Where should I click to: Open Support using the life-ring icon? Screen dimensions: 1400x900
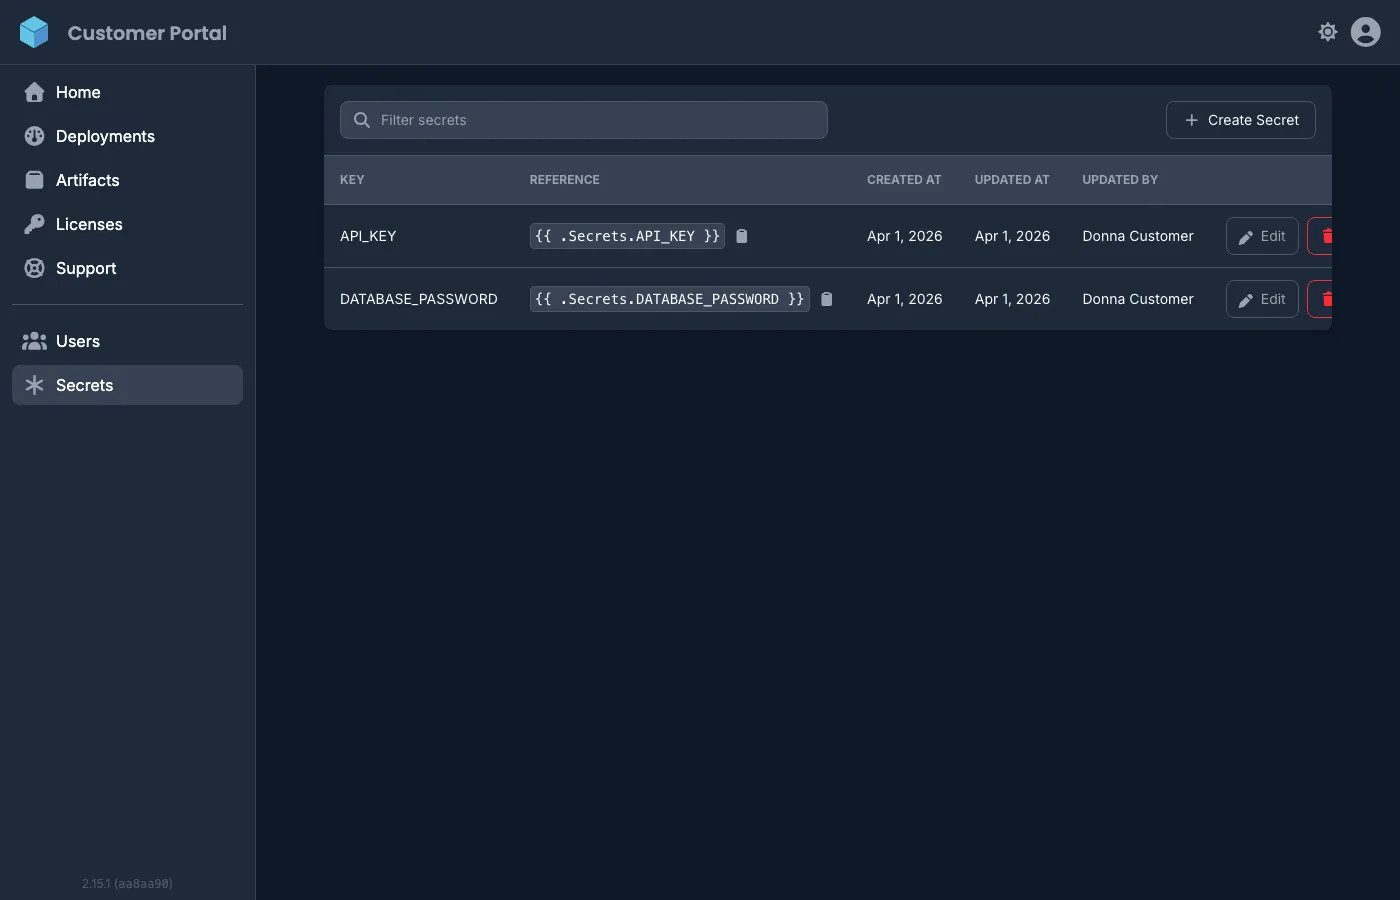coord(34,268)
